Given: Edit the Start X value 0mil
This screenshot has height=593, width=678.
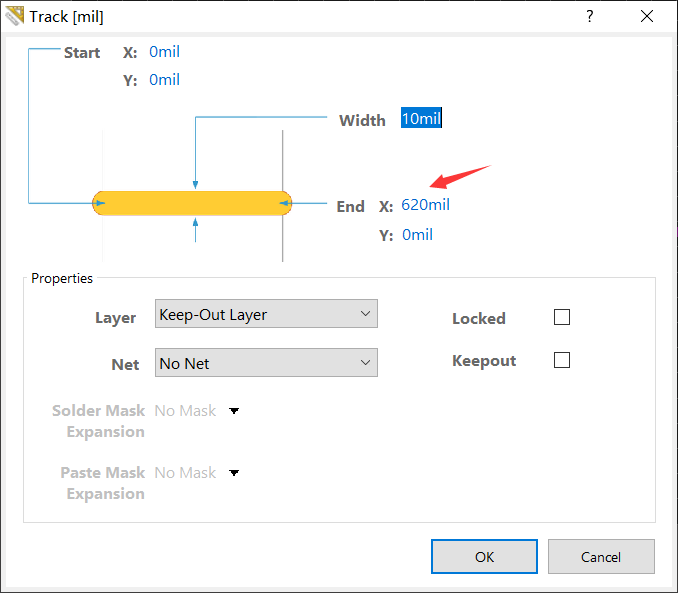Looking at the screenshot, I should click(x=164, y=52).
